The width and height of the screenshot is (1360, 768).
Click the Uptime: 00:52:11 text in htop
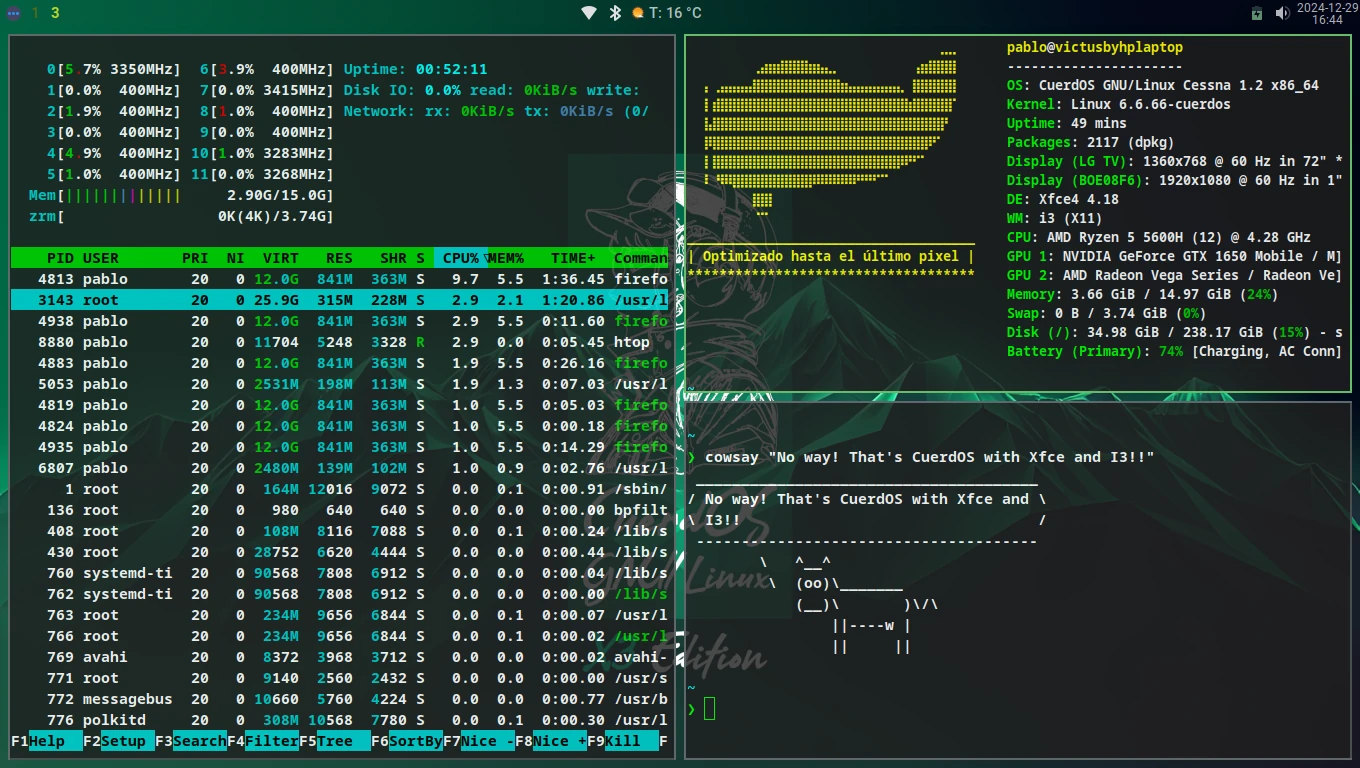click(x=415, y=69)
